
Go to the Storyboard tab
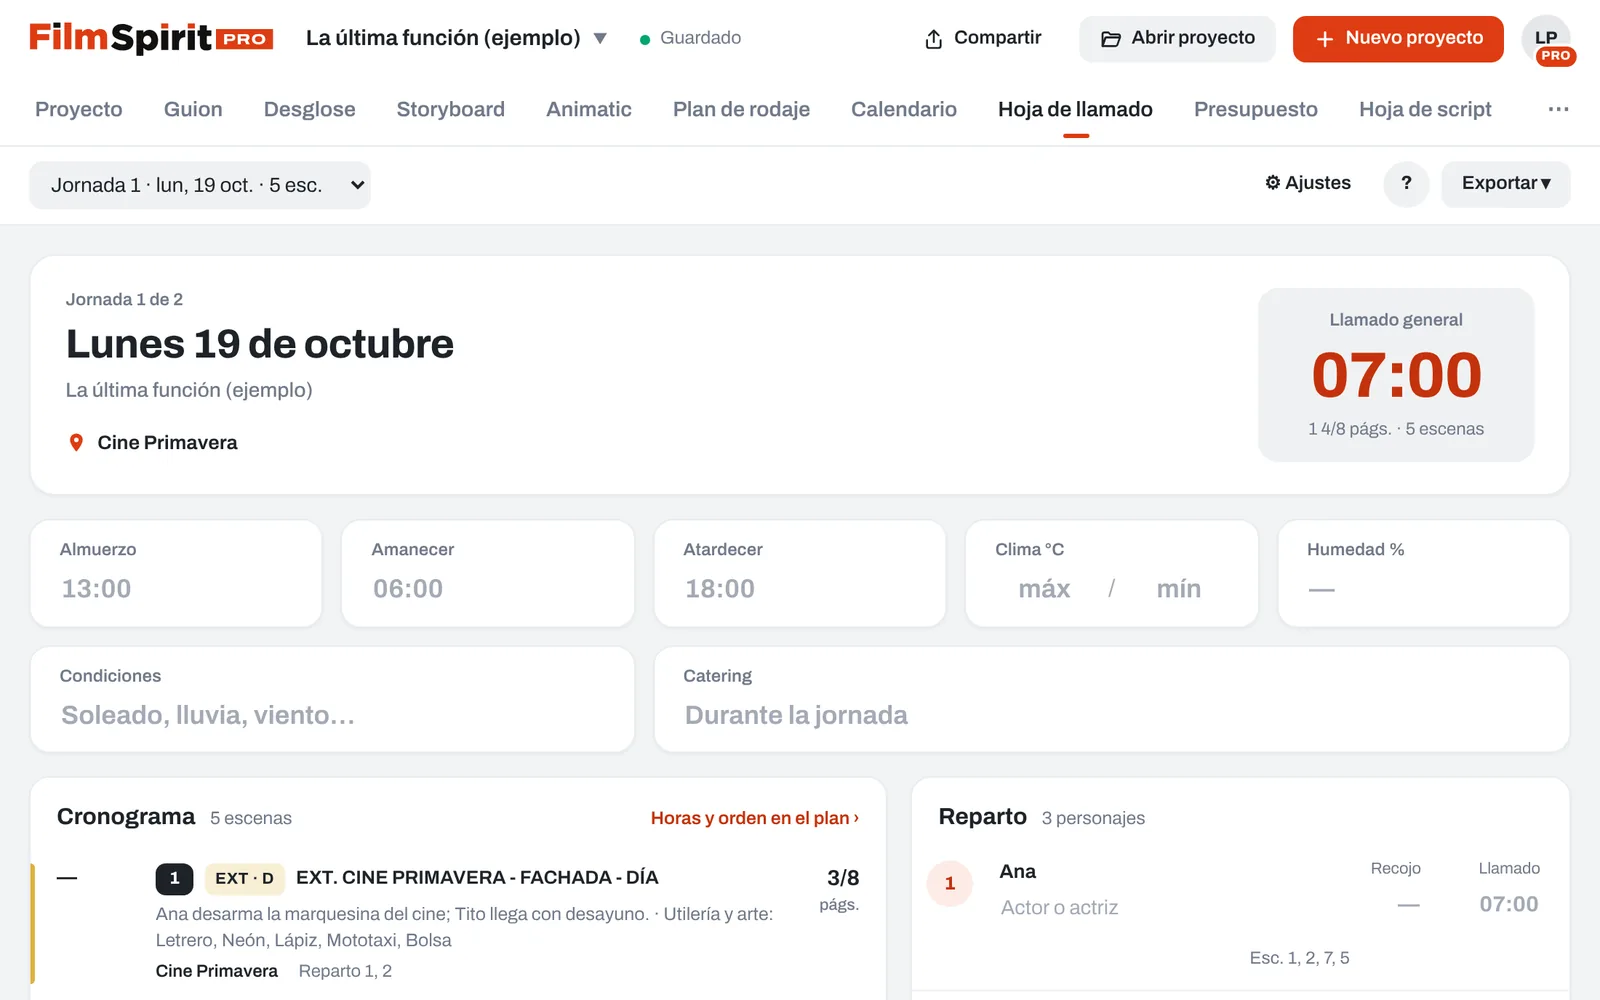point(451,109)
